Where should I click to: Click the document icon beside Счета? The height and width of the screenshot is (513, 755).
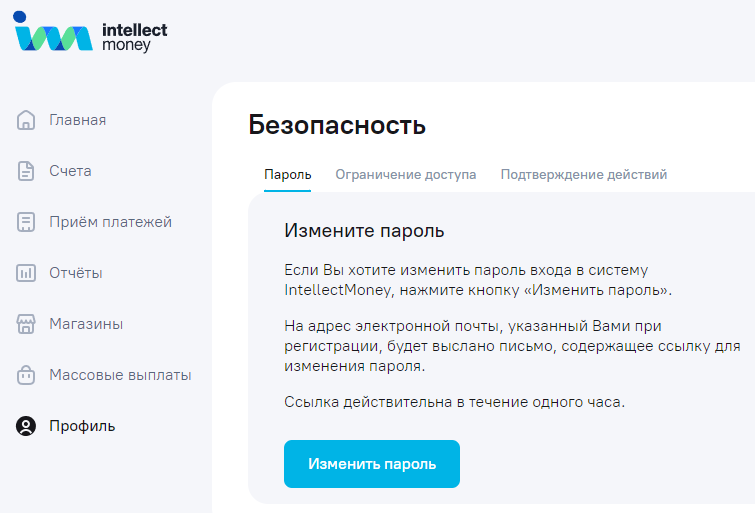[x=26, y=172]
